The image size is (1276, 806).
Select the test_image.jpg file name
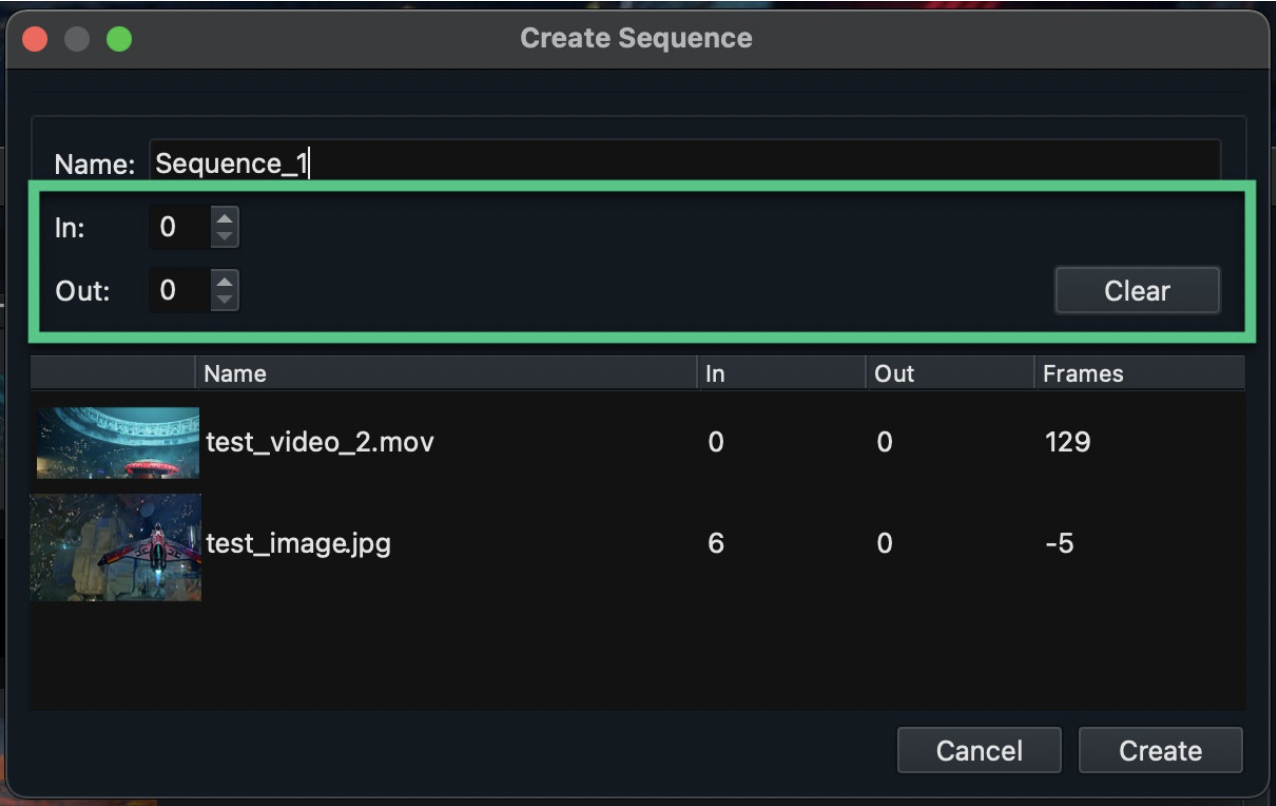(298, 544)
